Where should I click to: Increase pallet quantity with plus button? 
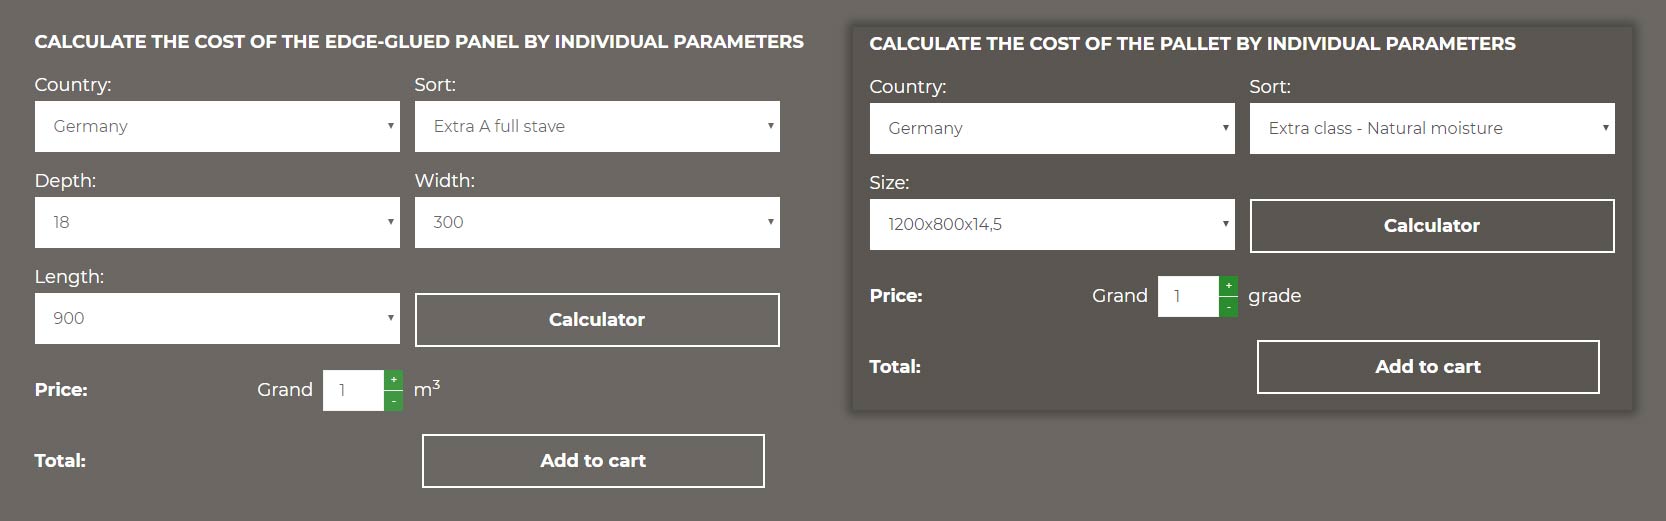[1229, 286]
